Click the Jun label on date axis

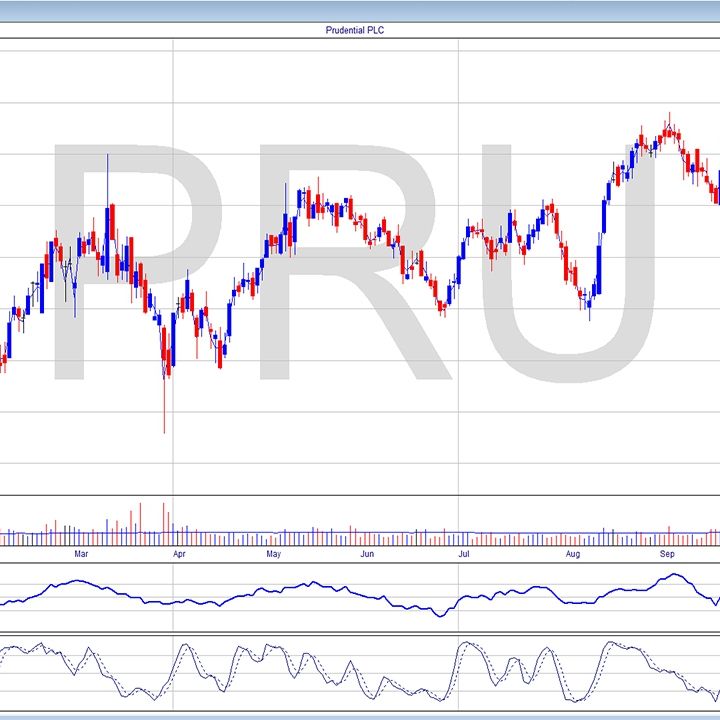[x=367, y=554]
